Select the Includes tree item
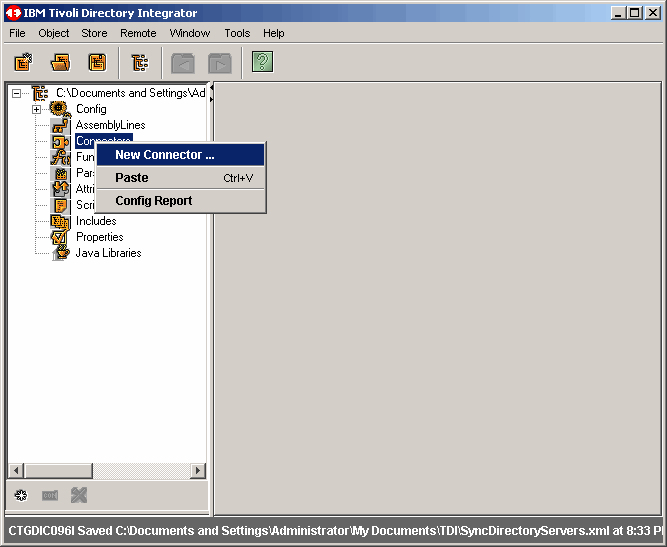 96,221
